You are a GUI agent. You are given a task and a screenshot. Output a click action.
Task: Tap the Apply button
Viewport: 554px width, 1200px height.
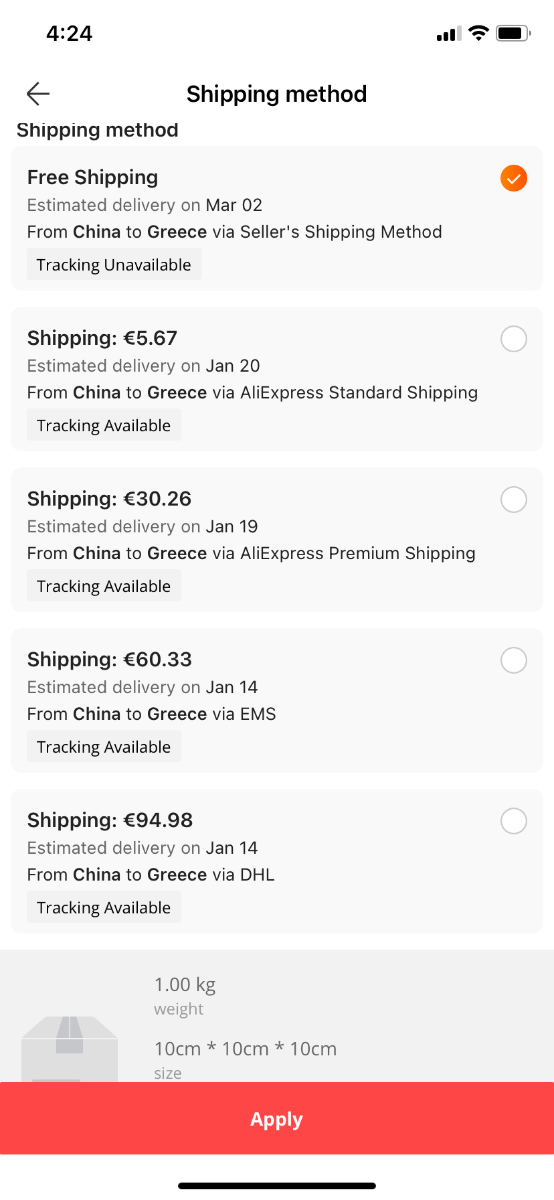[277, 1119]
